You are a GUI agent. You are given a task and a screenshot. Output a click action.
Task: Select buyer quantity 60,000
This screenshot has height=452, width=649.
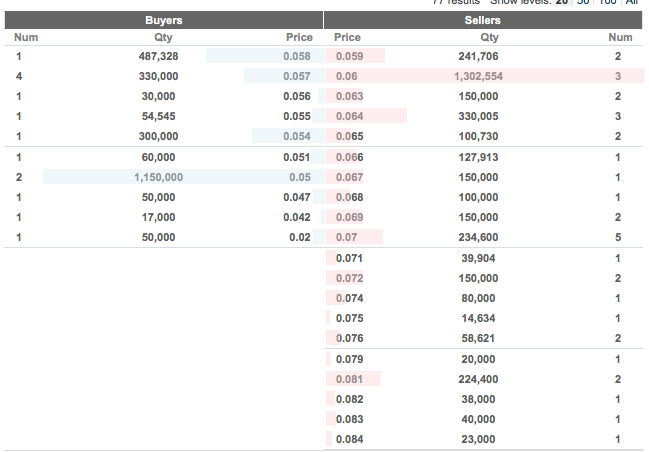[x=159, y=157]
